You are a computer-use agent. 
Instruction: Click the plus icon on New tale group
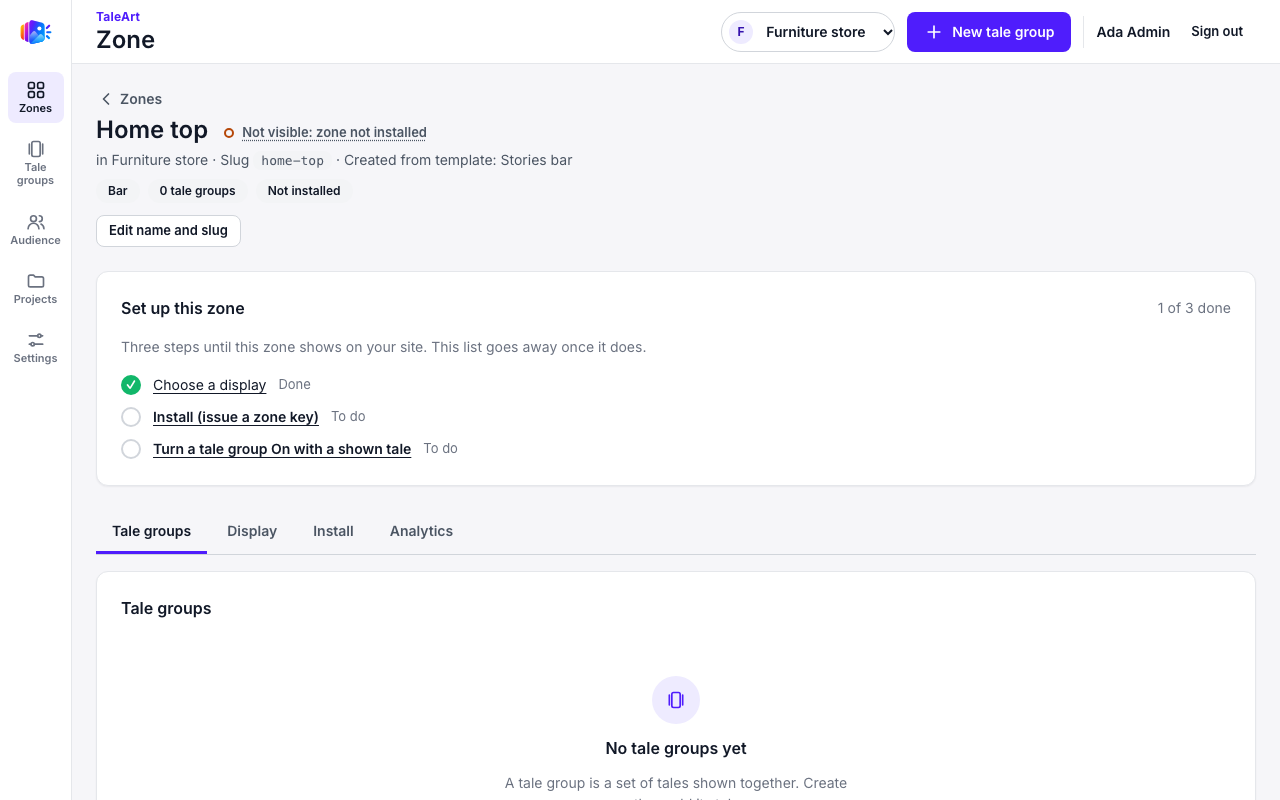pyautogui.click(x=934, y=32)
